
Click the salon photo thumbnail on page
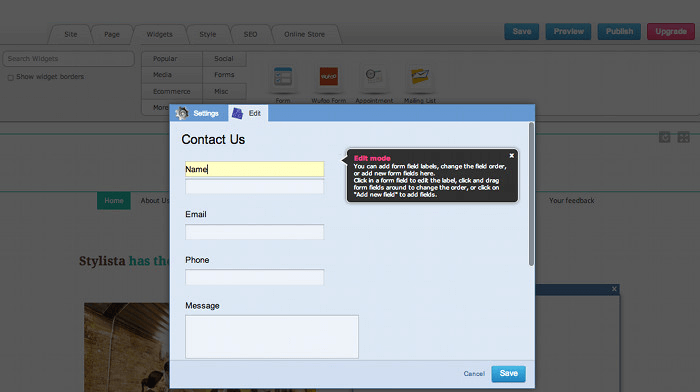pos(127,347)
